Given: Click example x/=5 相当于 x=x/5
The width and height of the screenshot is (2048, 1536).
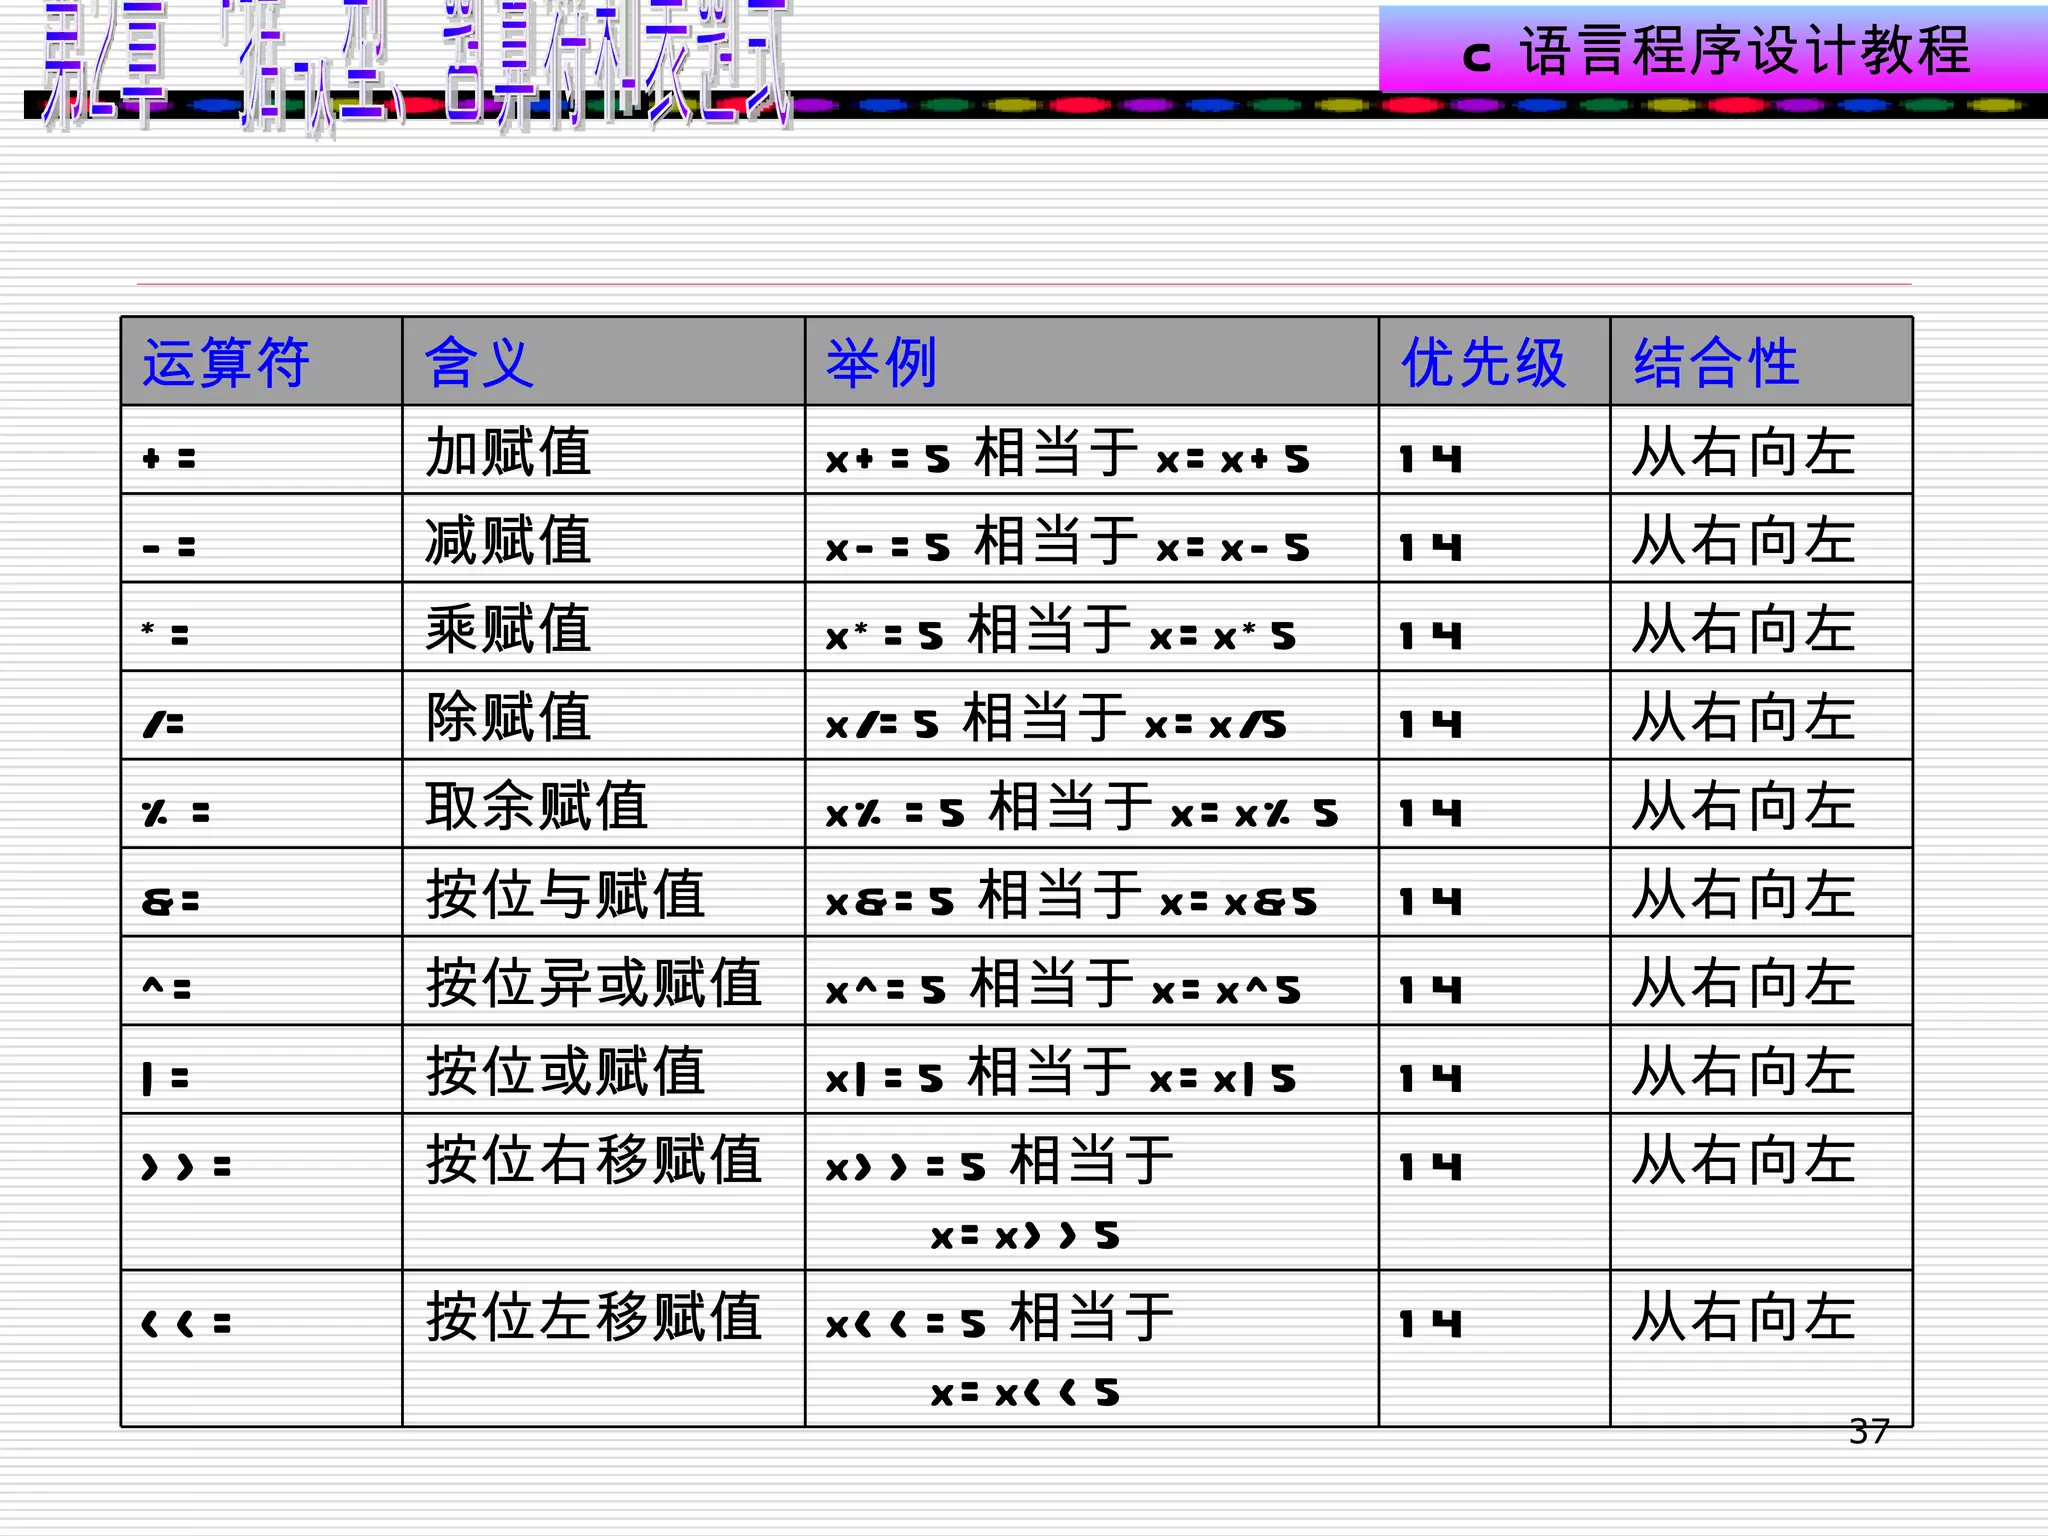Looking at the screenshot, I should pyautogui.click(x=1092, y=715).
